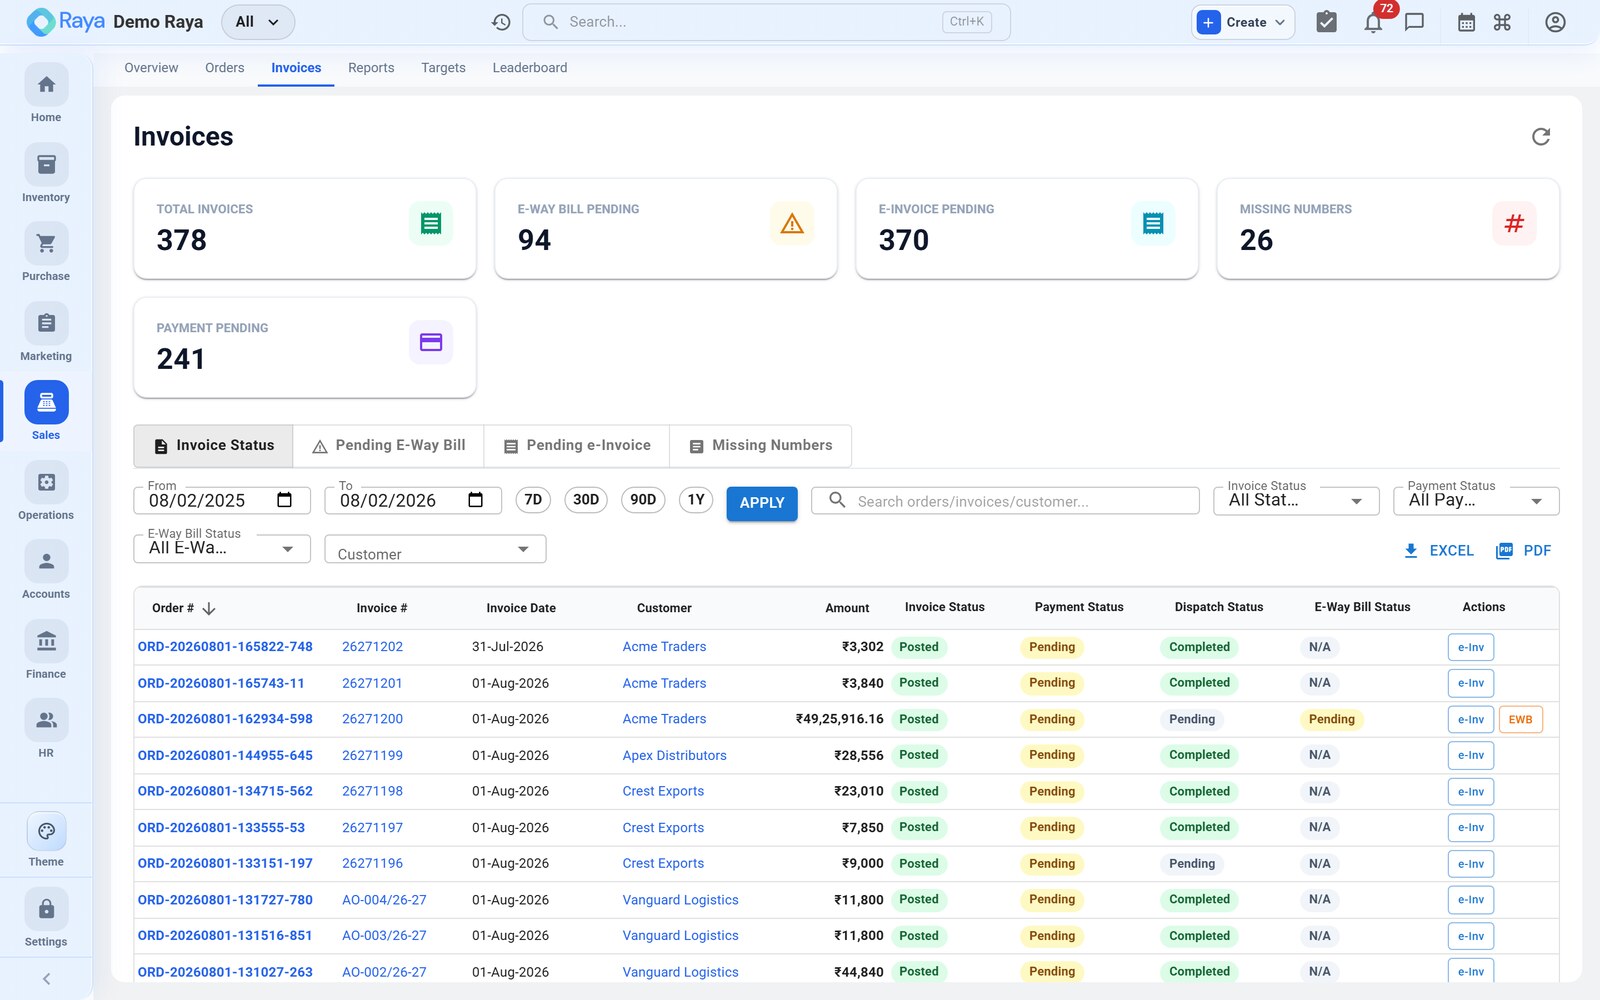Select the Pending e-Invoice tab

[x=577, y=446]
